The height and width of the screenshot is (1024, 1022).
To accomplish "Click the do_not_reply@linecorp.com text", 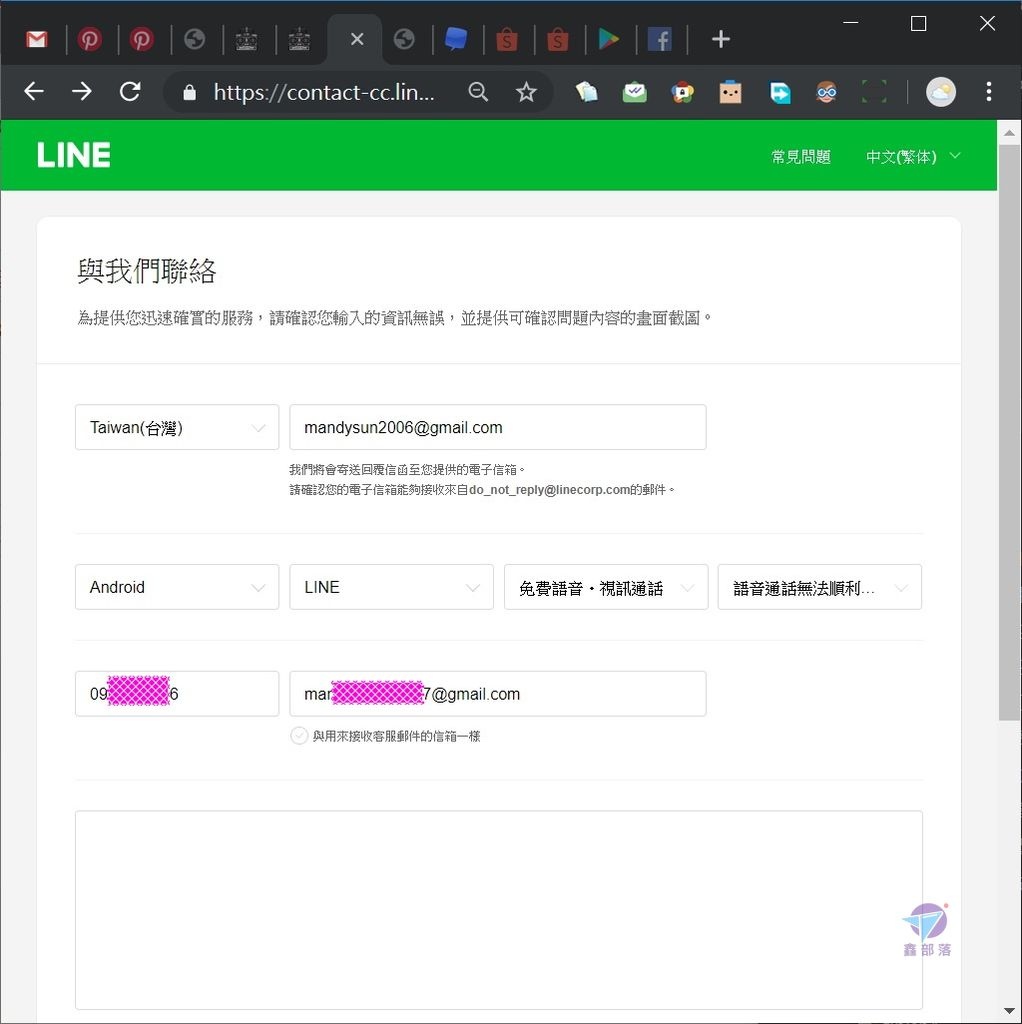I will tap(549, 490).
